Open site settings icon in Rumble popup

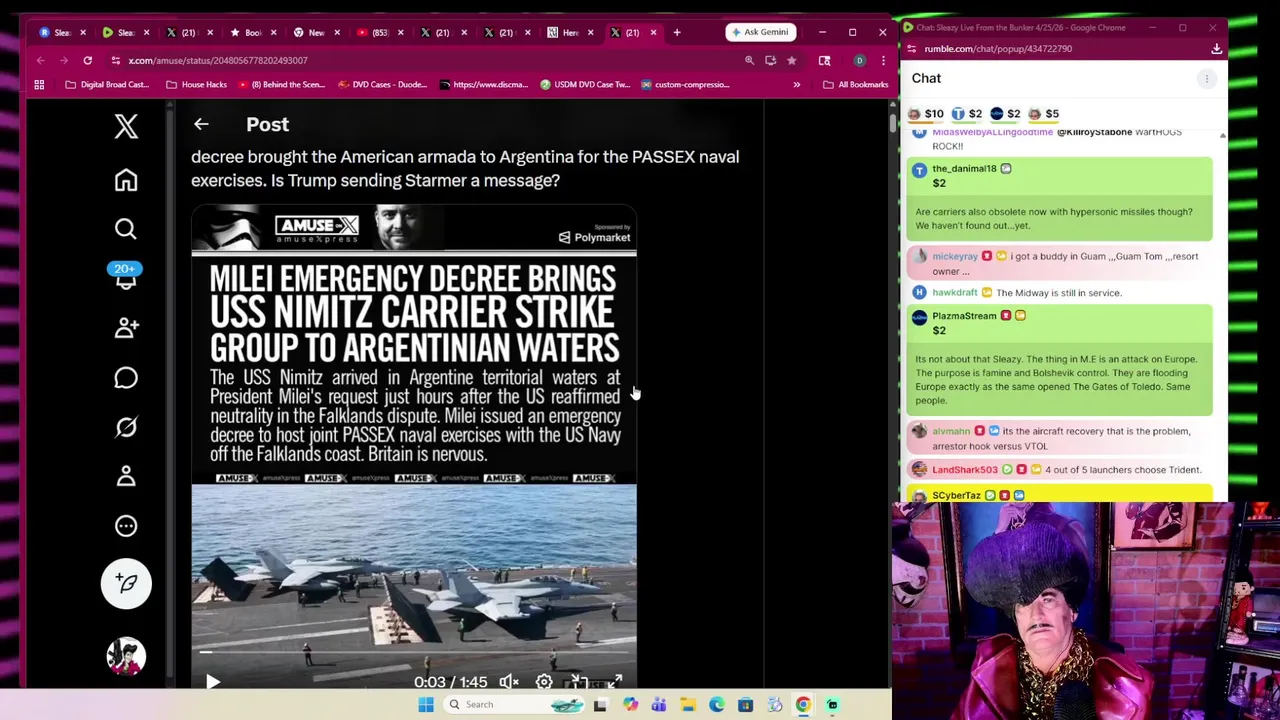pos(911,48)
